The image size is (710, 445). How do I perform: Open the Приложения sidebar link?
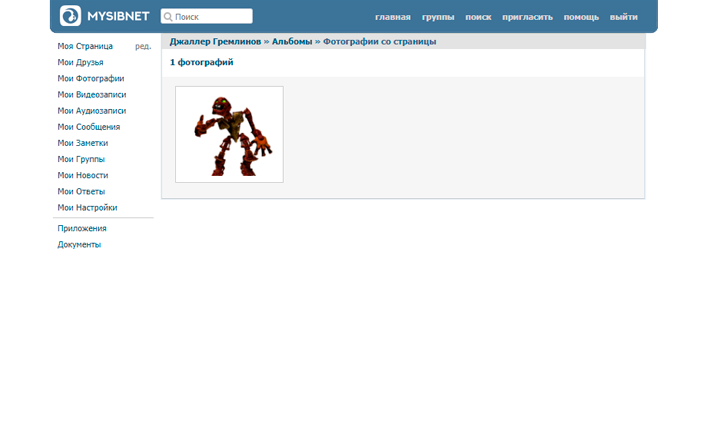[x=82, y=228]
